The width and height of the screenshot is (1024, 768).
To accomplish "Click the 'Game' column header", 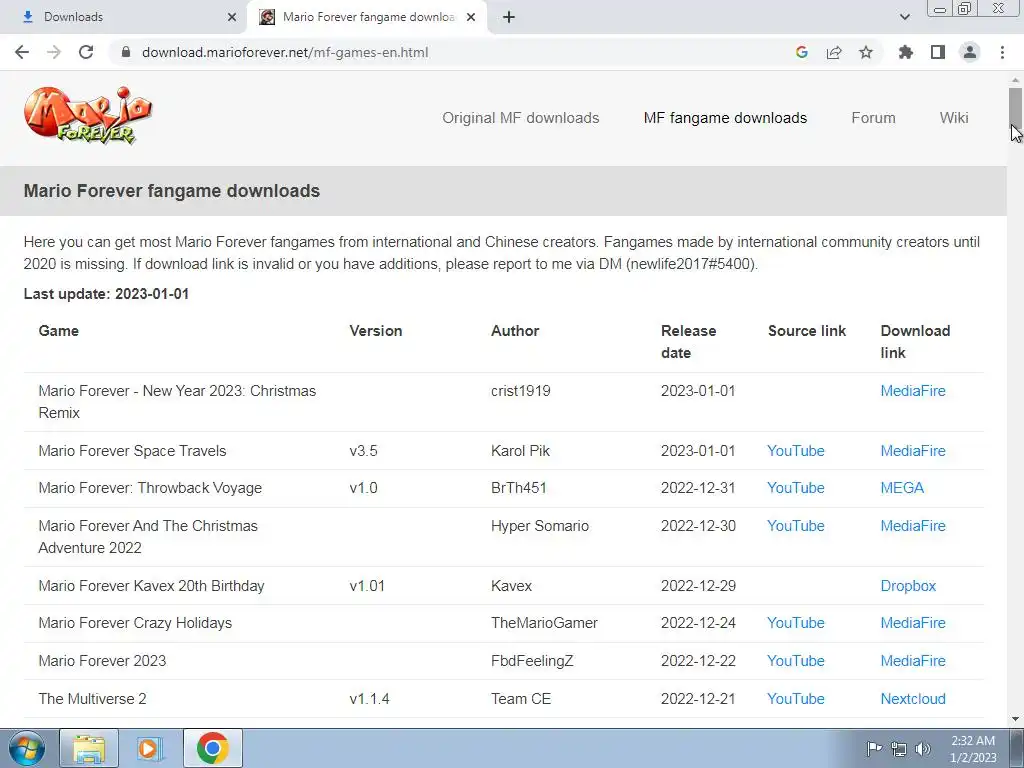I will tap(59, 330).
